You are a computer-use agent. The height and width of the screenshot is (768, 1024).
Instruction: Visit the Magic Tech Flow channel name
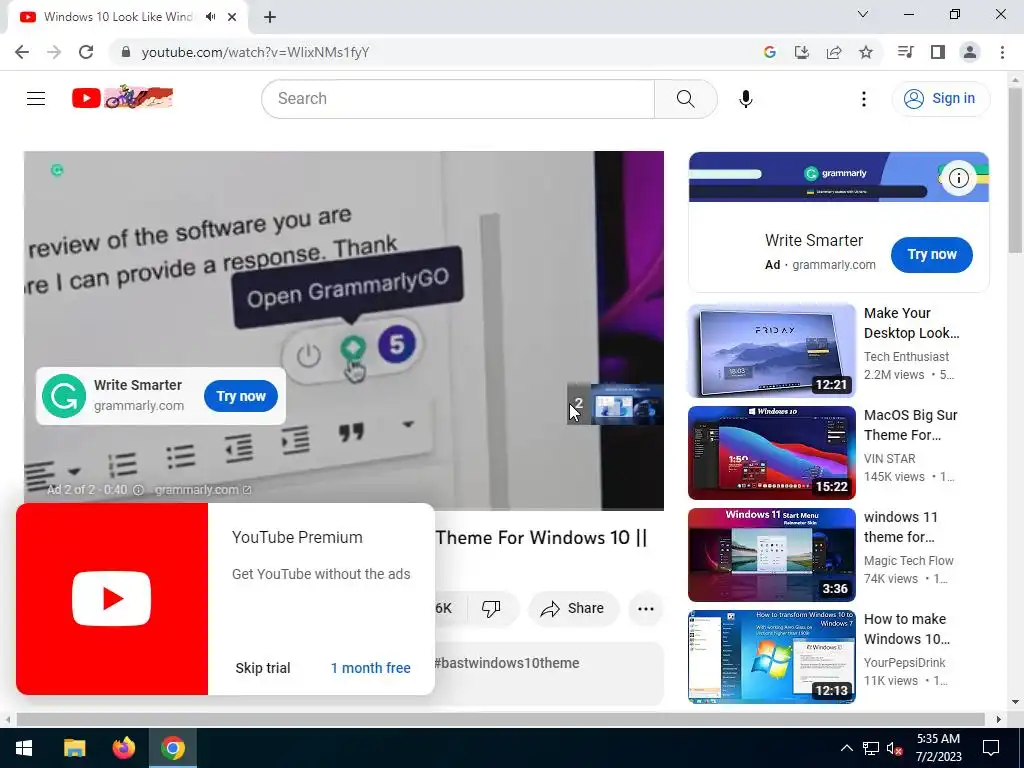pos(908,560)
